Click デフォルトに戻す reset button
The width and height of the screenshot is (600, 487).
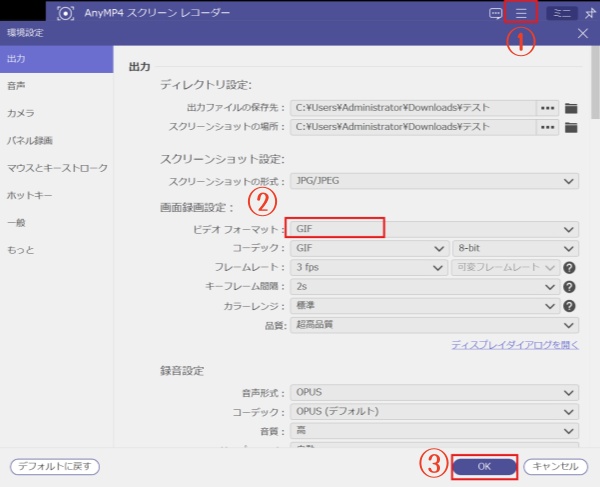[x=55, y=467]
